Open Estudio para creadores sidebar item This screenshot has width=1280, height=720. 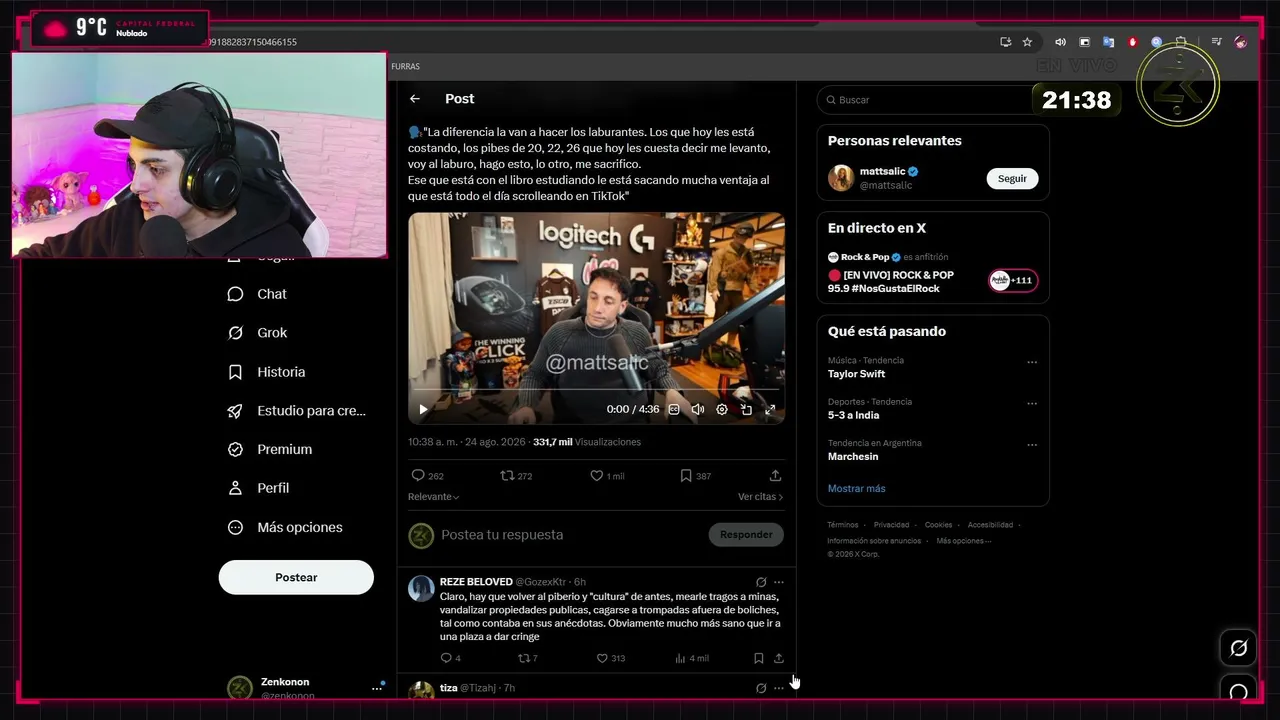point(296,411)
